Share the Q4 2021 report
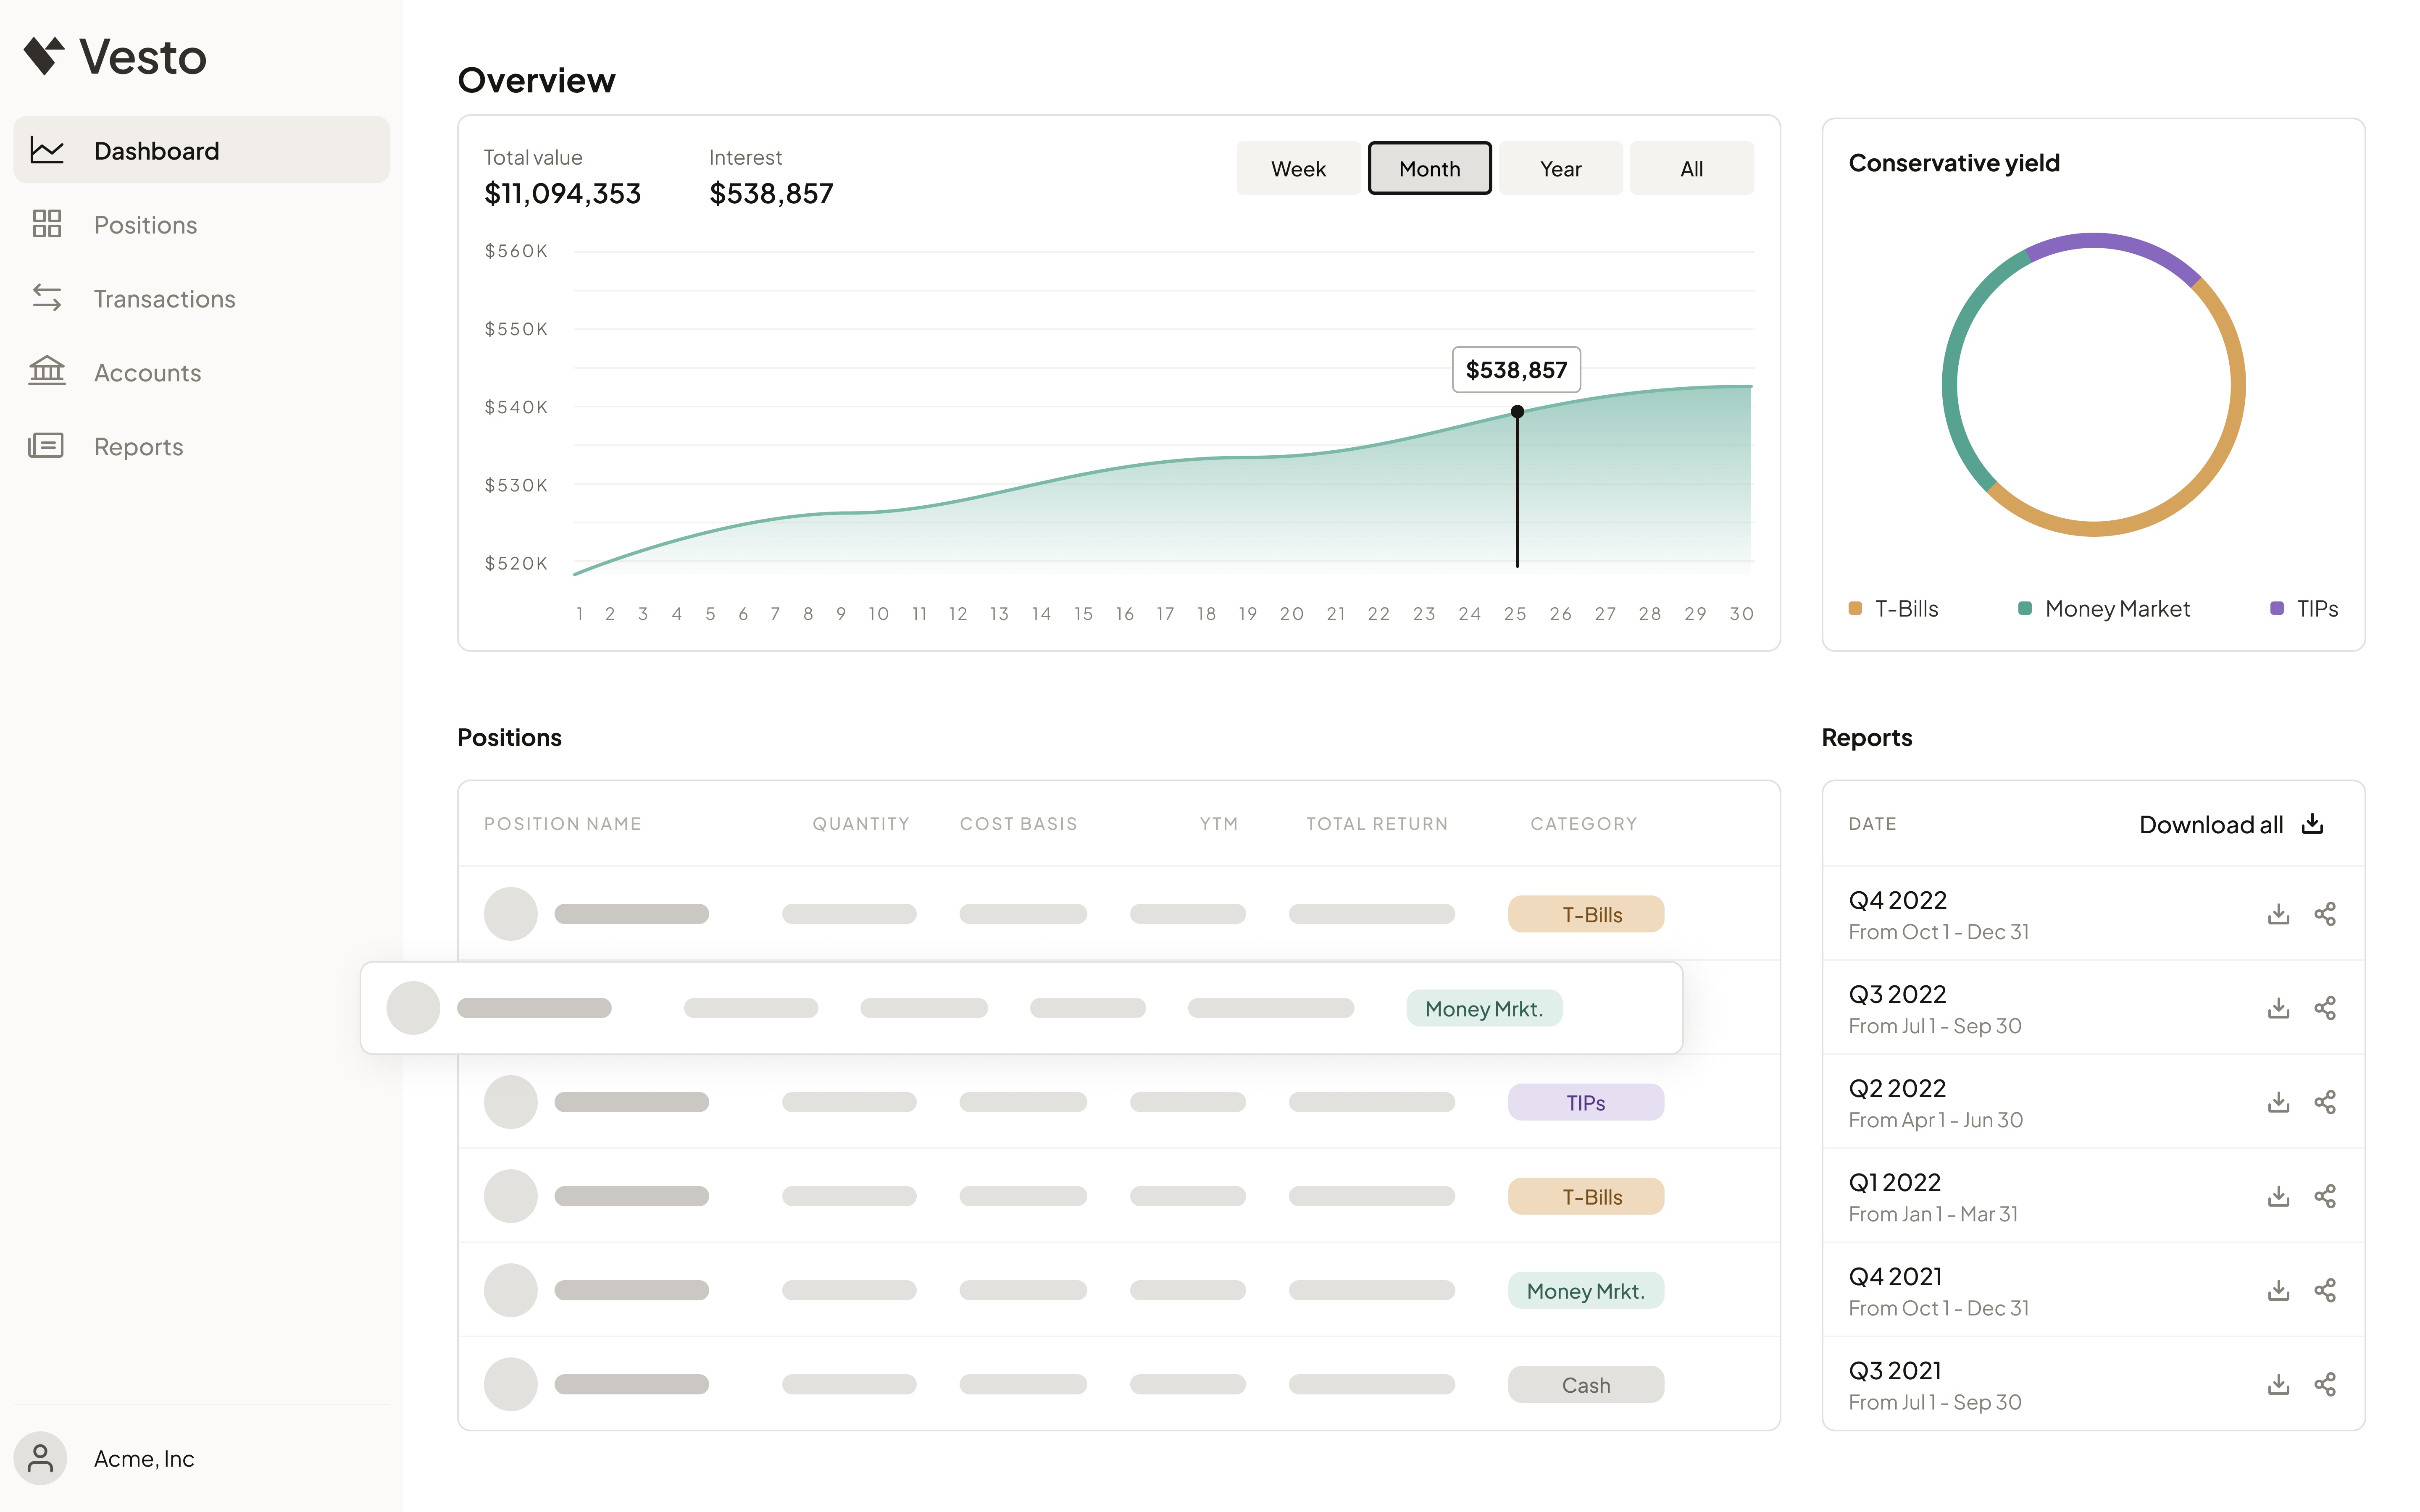 click(x=2325, y=1290)
